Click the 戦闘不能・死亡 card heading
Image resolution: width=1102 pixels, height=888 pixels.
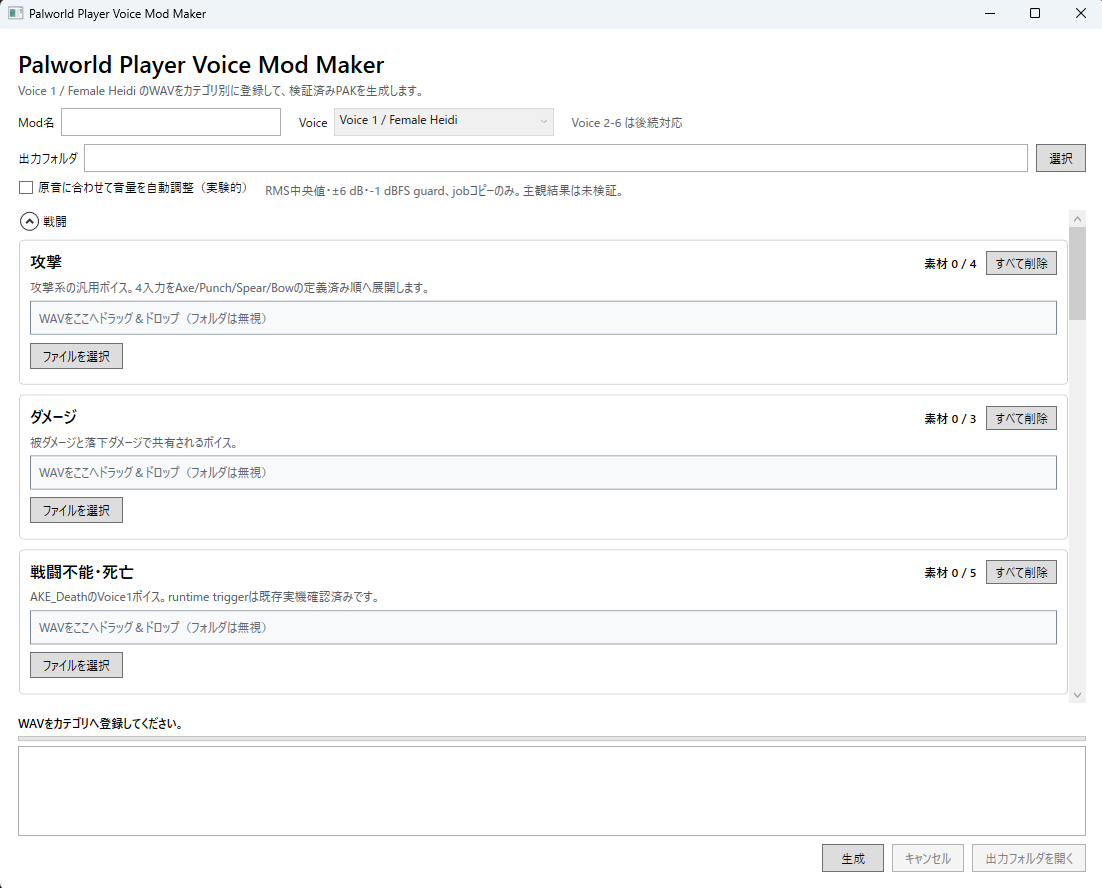tap(82, 572)
